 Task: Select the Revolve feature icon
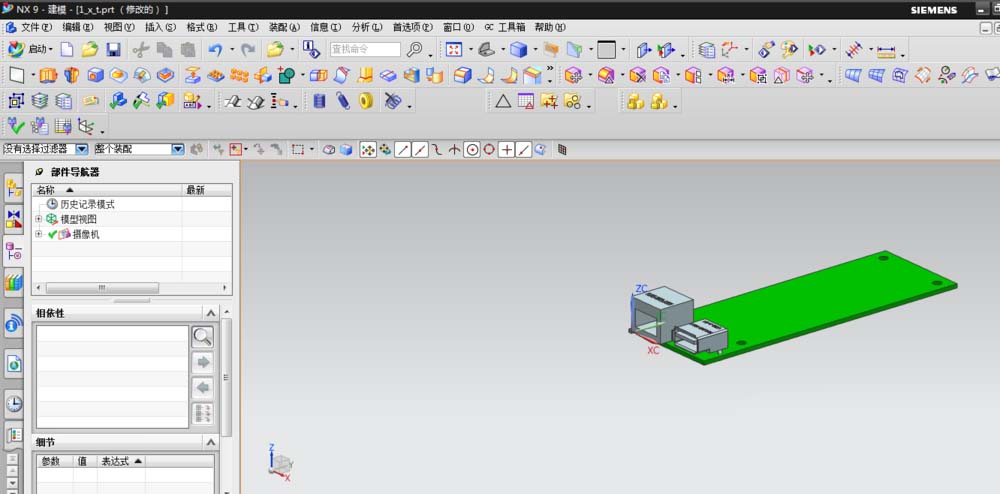click(71, 75)
